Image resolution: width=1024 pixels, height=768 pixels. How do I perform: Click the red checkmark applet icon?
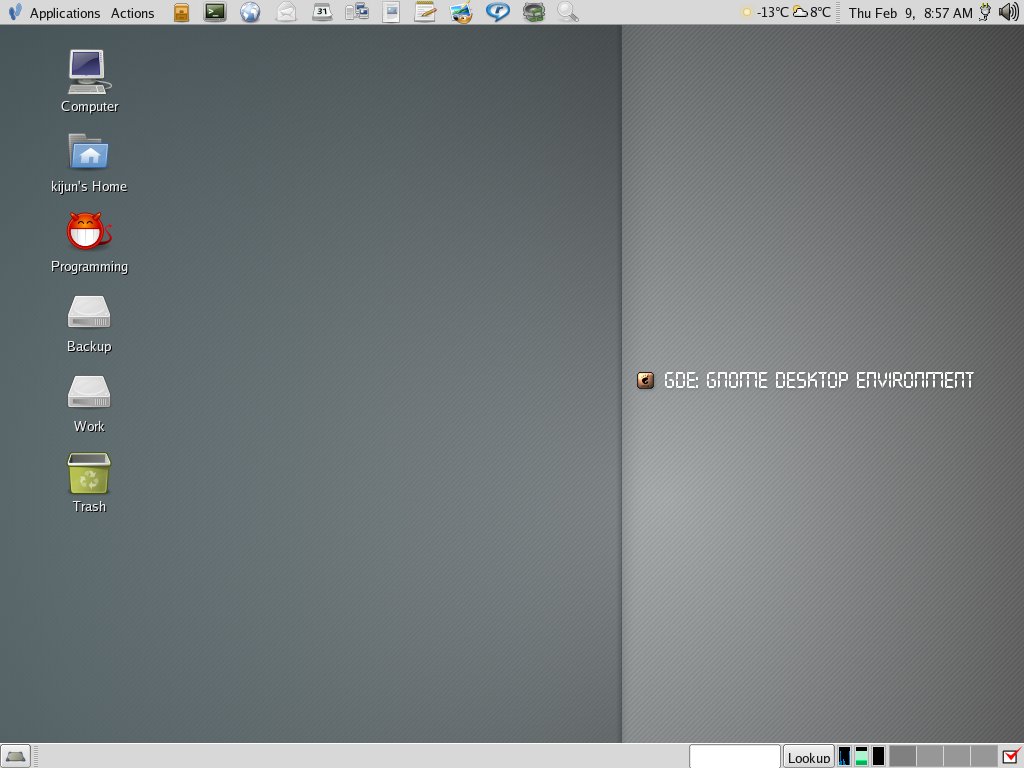1012,756
